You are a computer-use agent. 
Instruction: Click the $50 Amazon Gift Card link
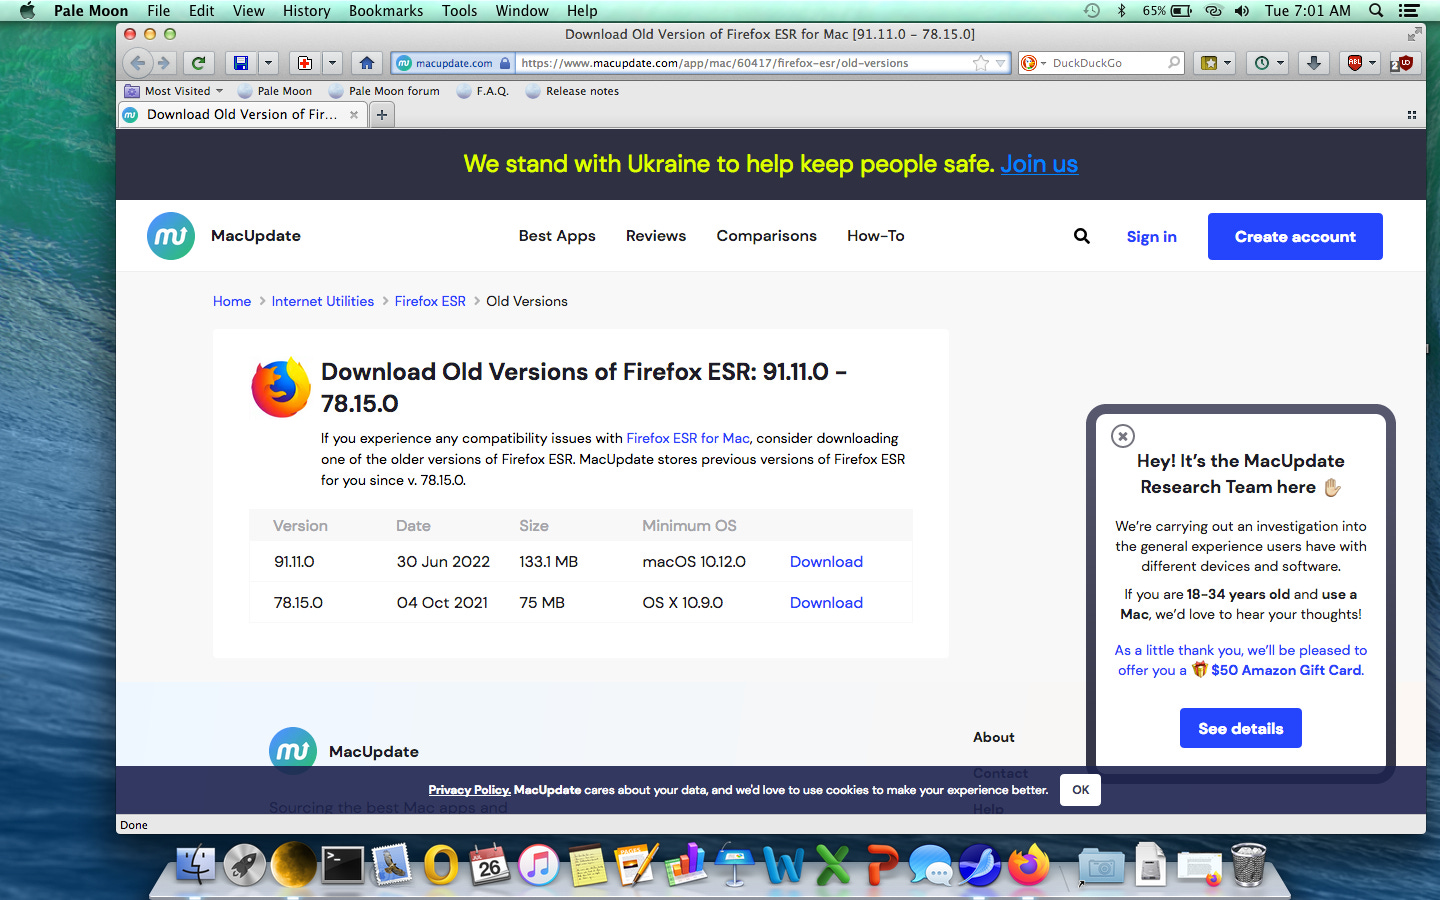click(x=1286, y=671)
